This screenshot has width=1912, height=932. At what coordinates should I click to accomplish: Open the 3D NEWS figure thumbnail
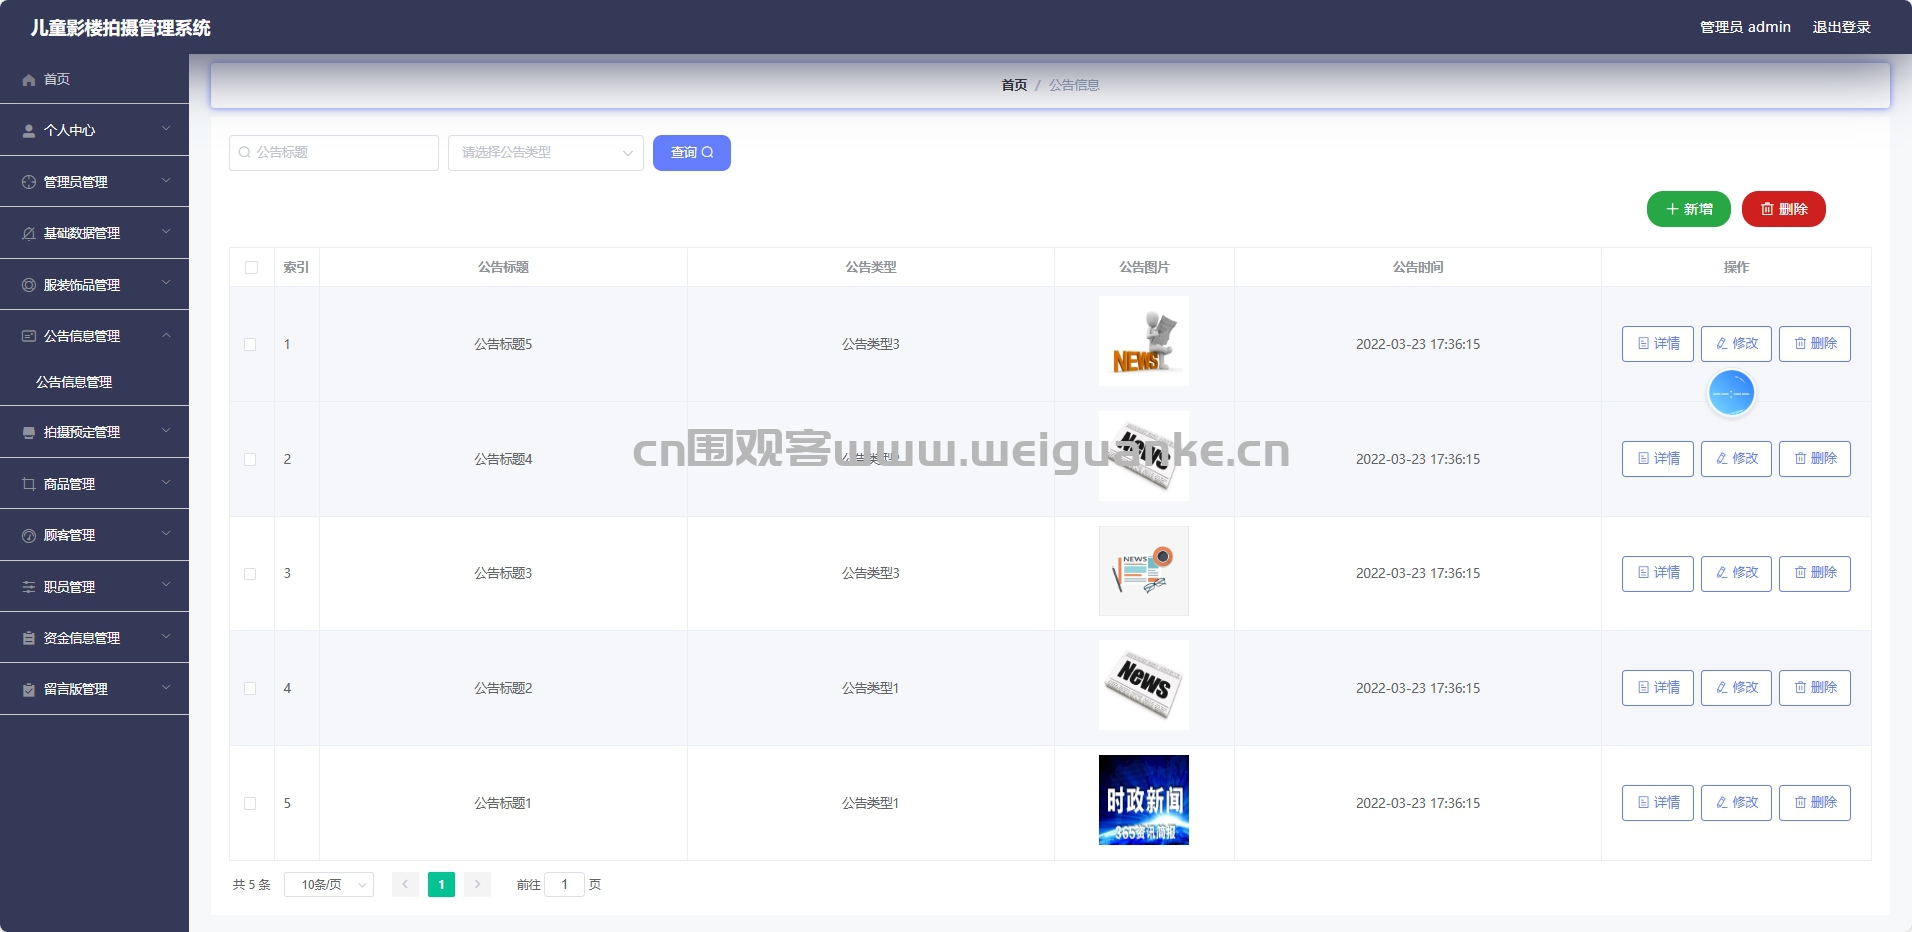(1144, 341)
